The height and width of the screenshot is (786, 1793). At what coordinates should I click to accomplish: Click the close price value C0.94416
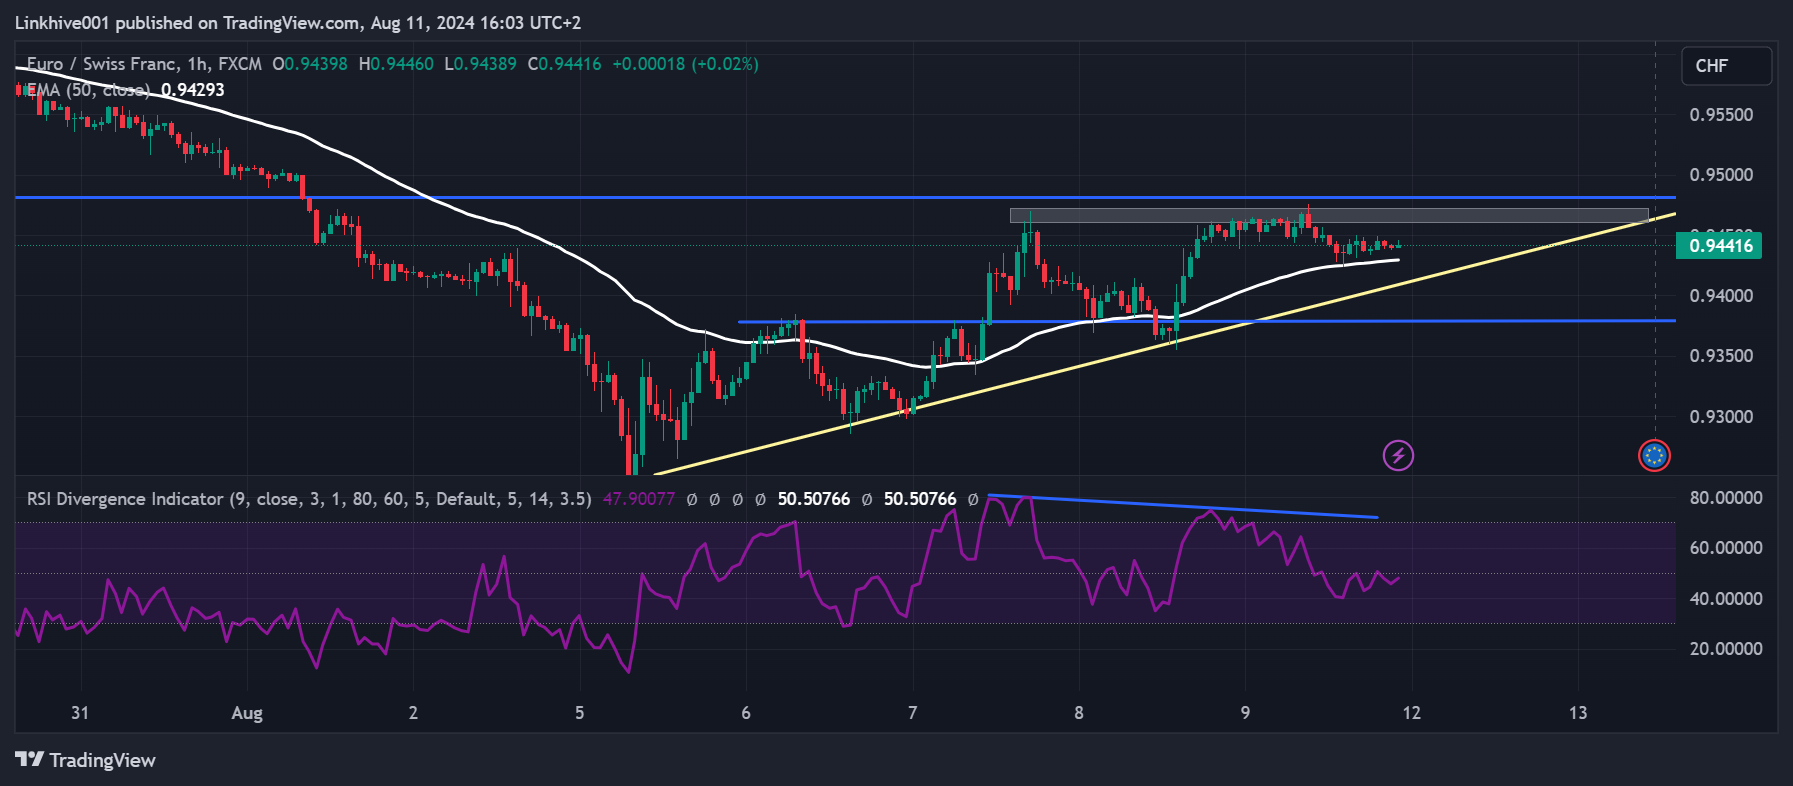(564, 64)
